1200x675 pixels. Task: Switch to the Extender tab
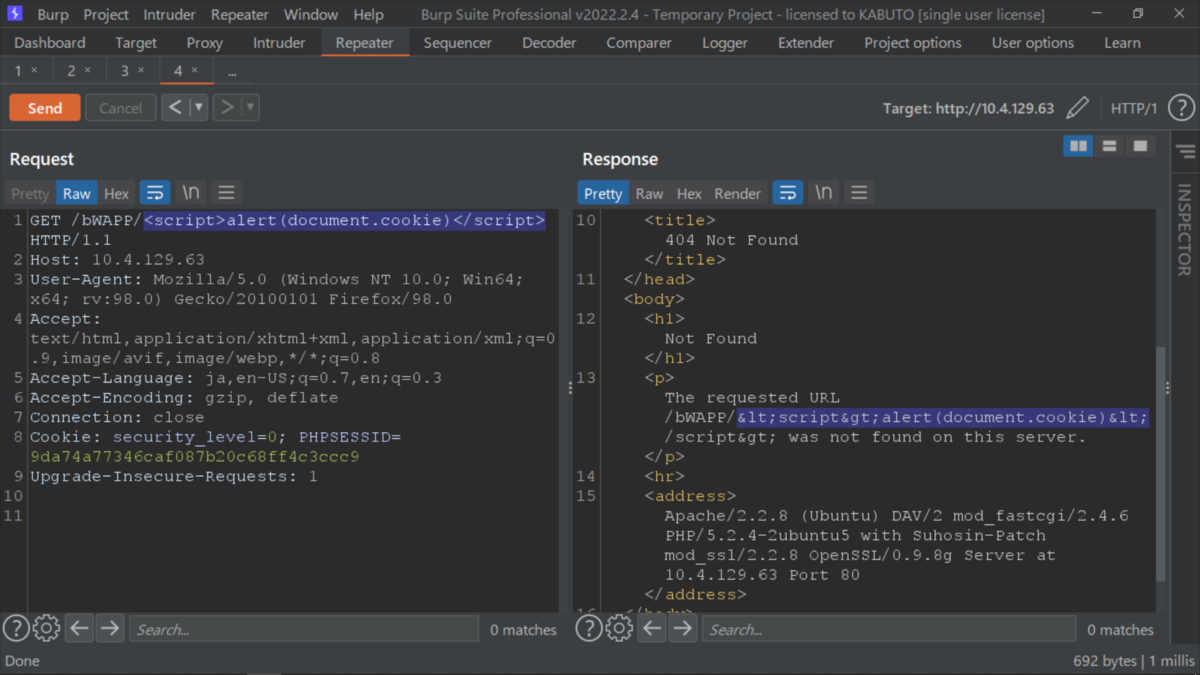tap(806, 43)
